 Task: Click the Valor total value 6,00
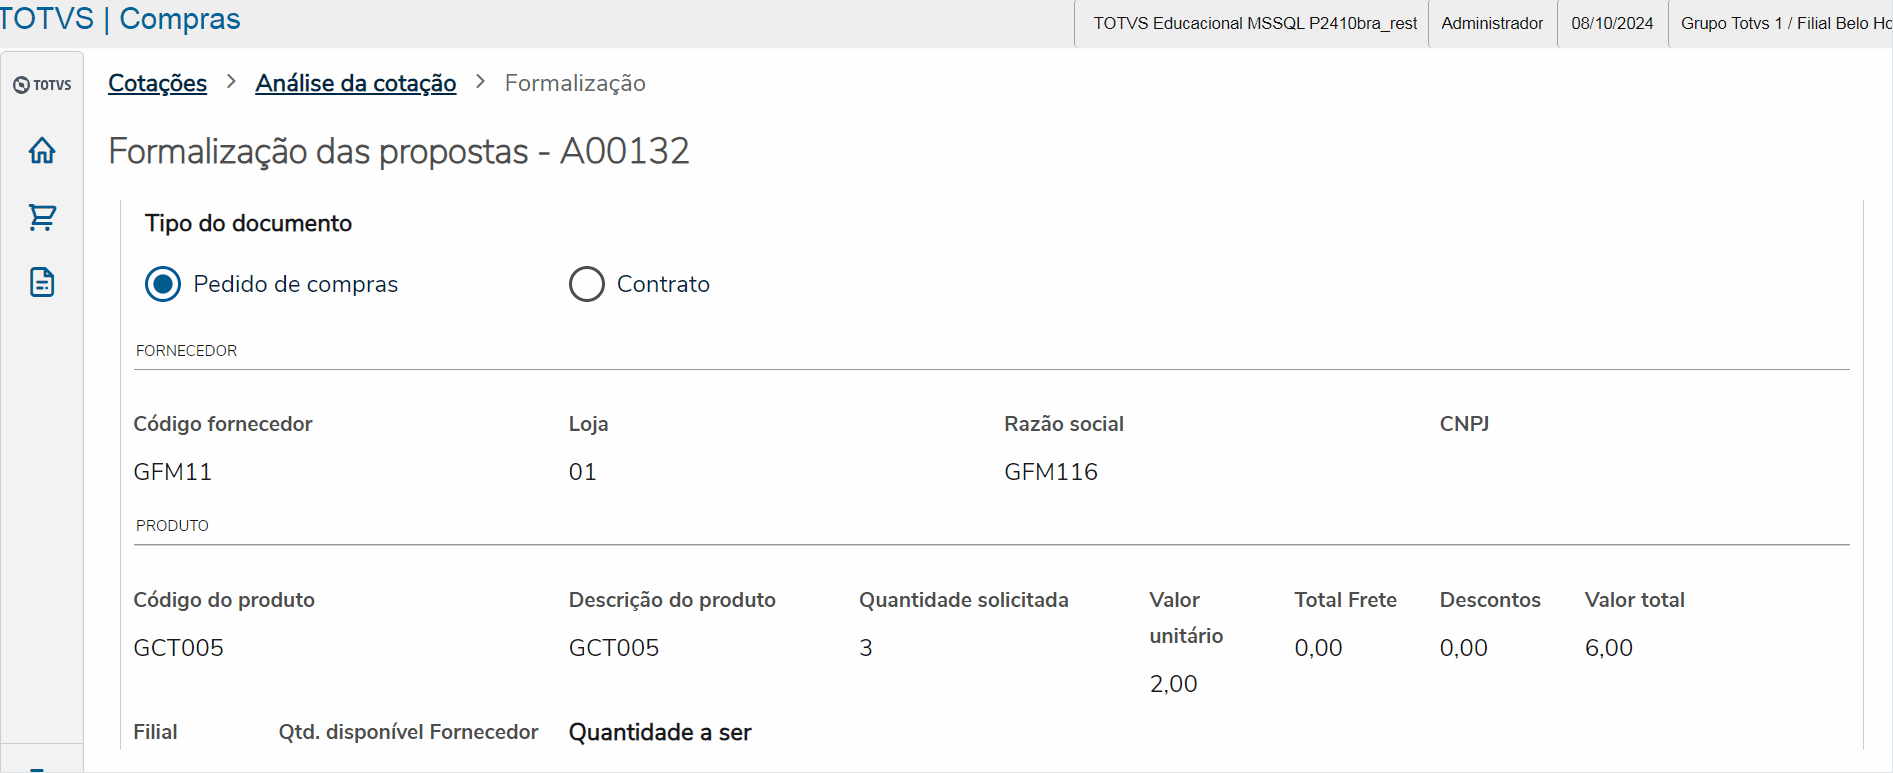click(1609, 648)
